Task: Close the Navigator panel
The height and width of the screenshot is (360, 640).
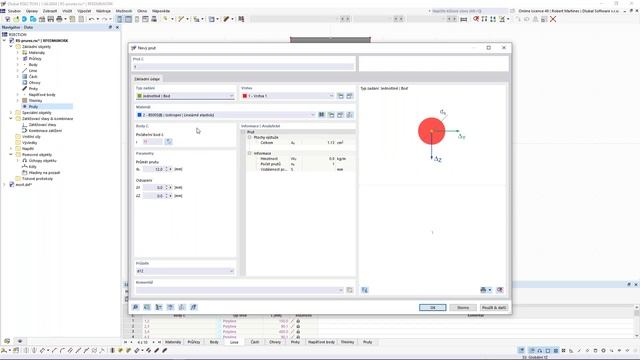Action: click(117, 27)
